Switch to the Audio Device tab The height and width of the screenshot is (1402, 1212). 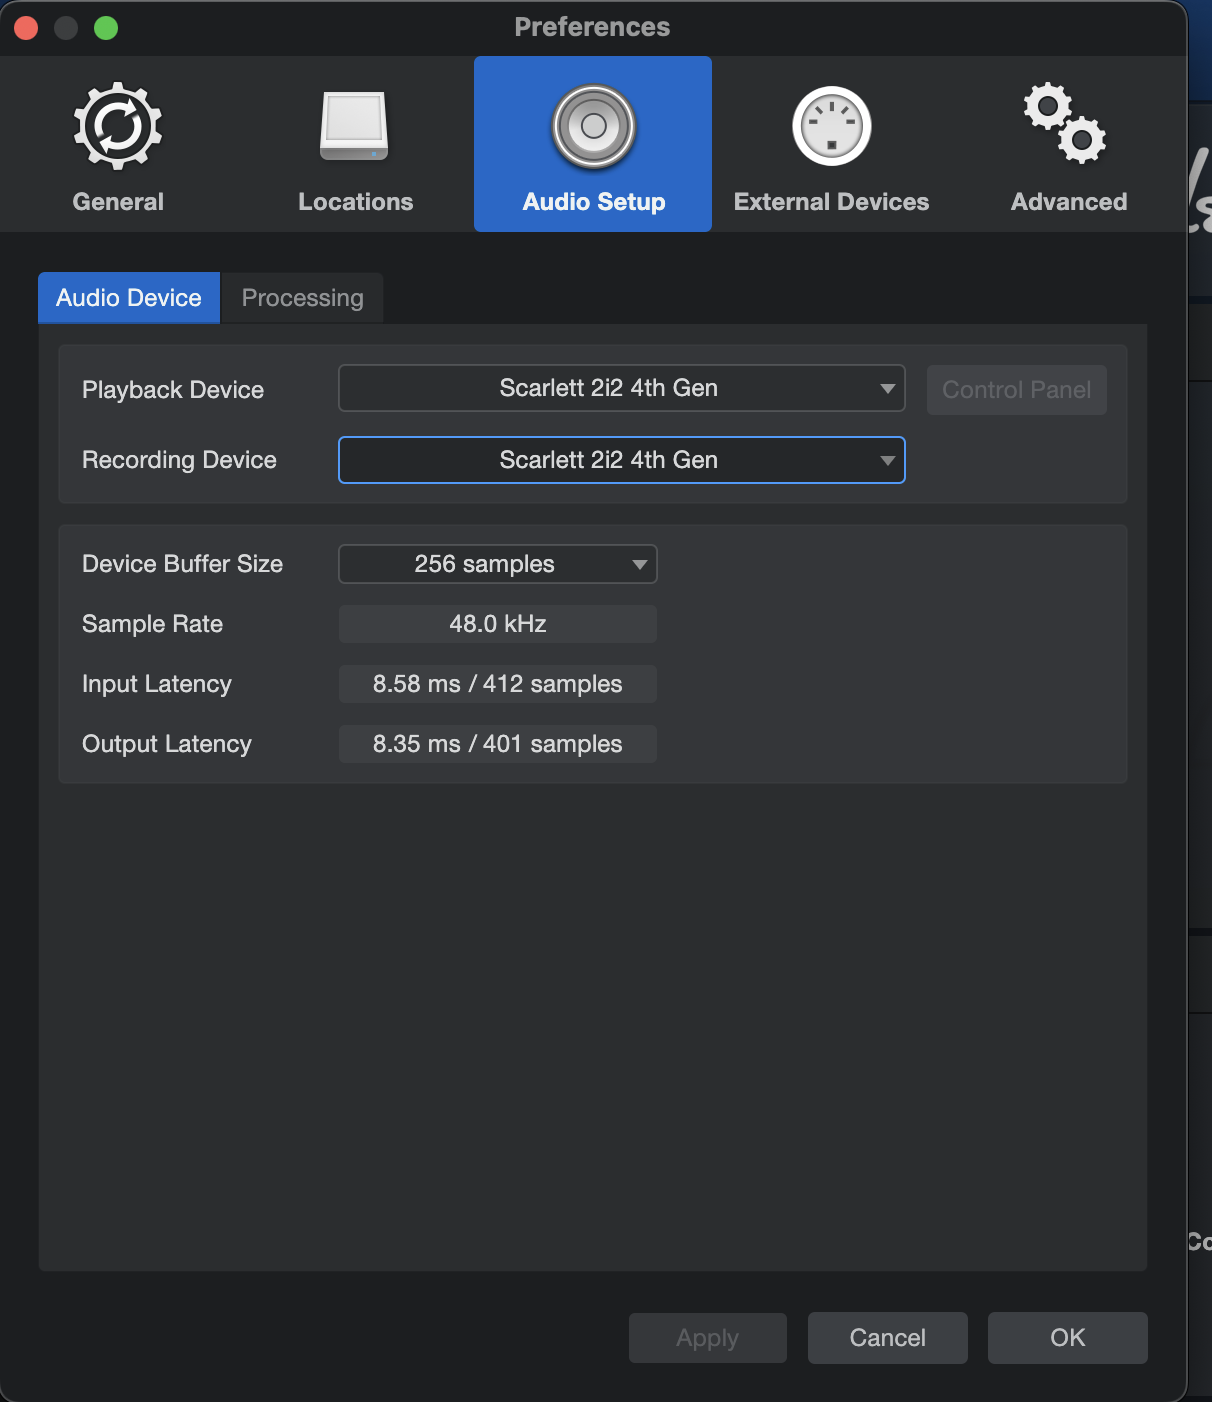click(x=129, y=298)
